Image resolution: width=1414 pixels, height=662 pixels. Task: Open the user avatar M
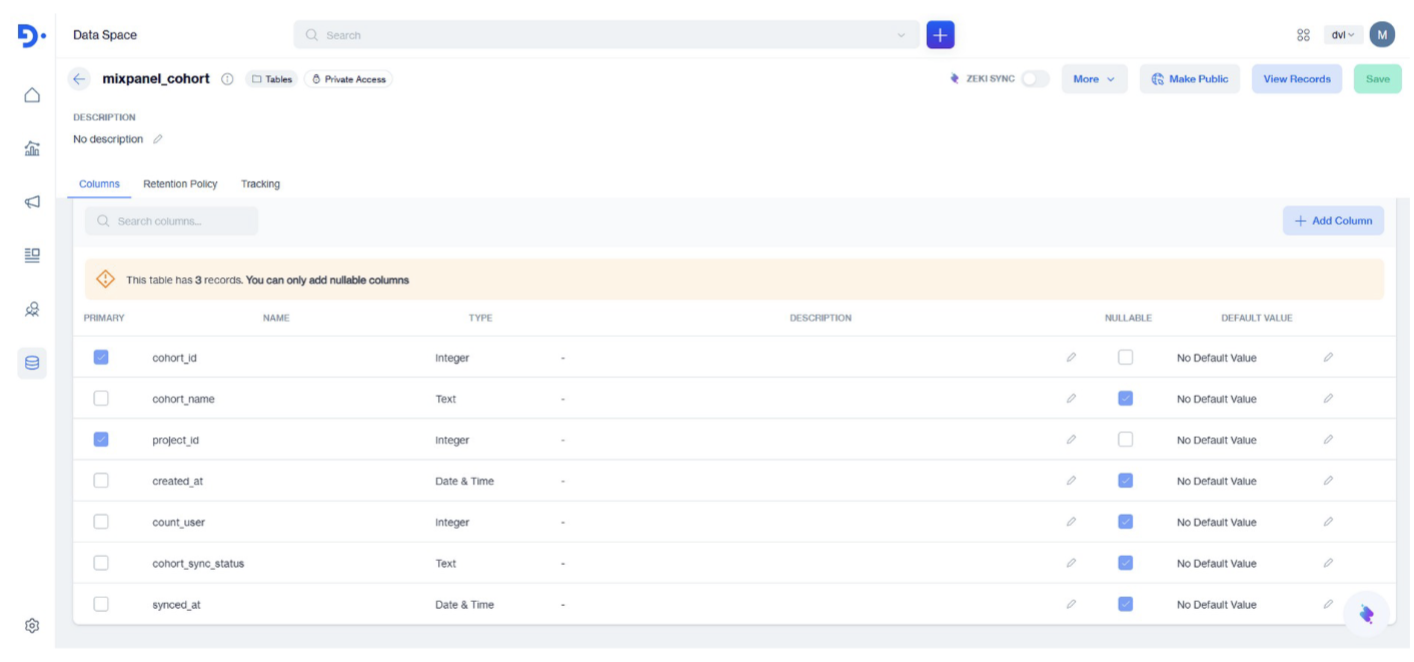click(1382, 35)
